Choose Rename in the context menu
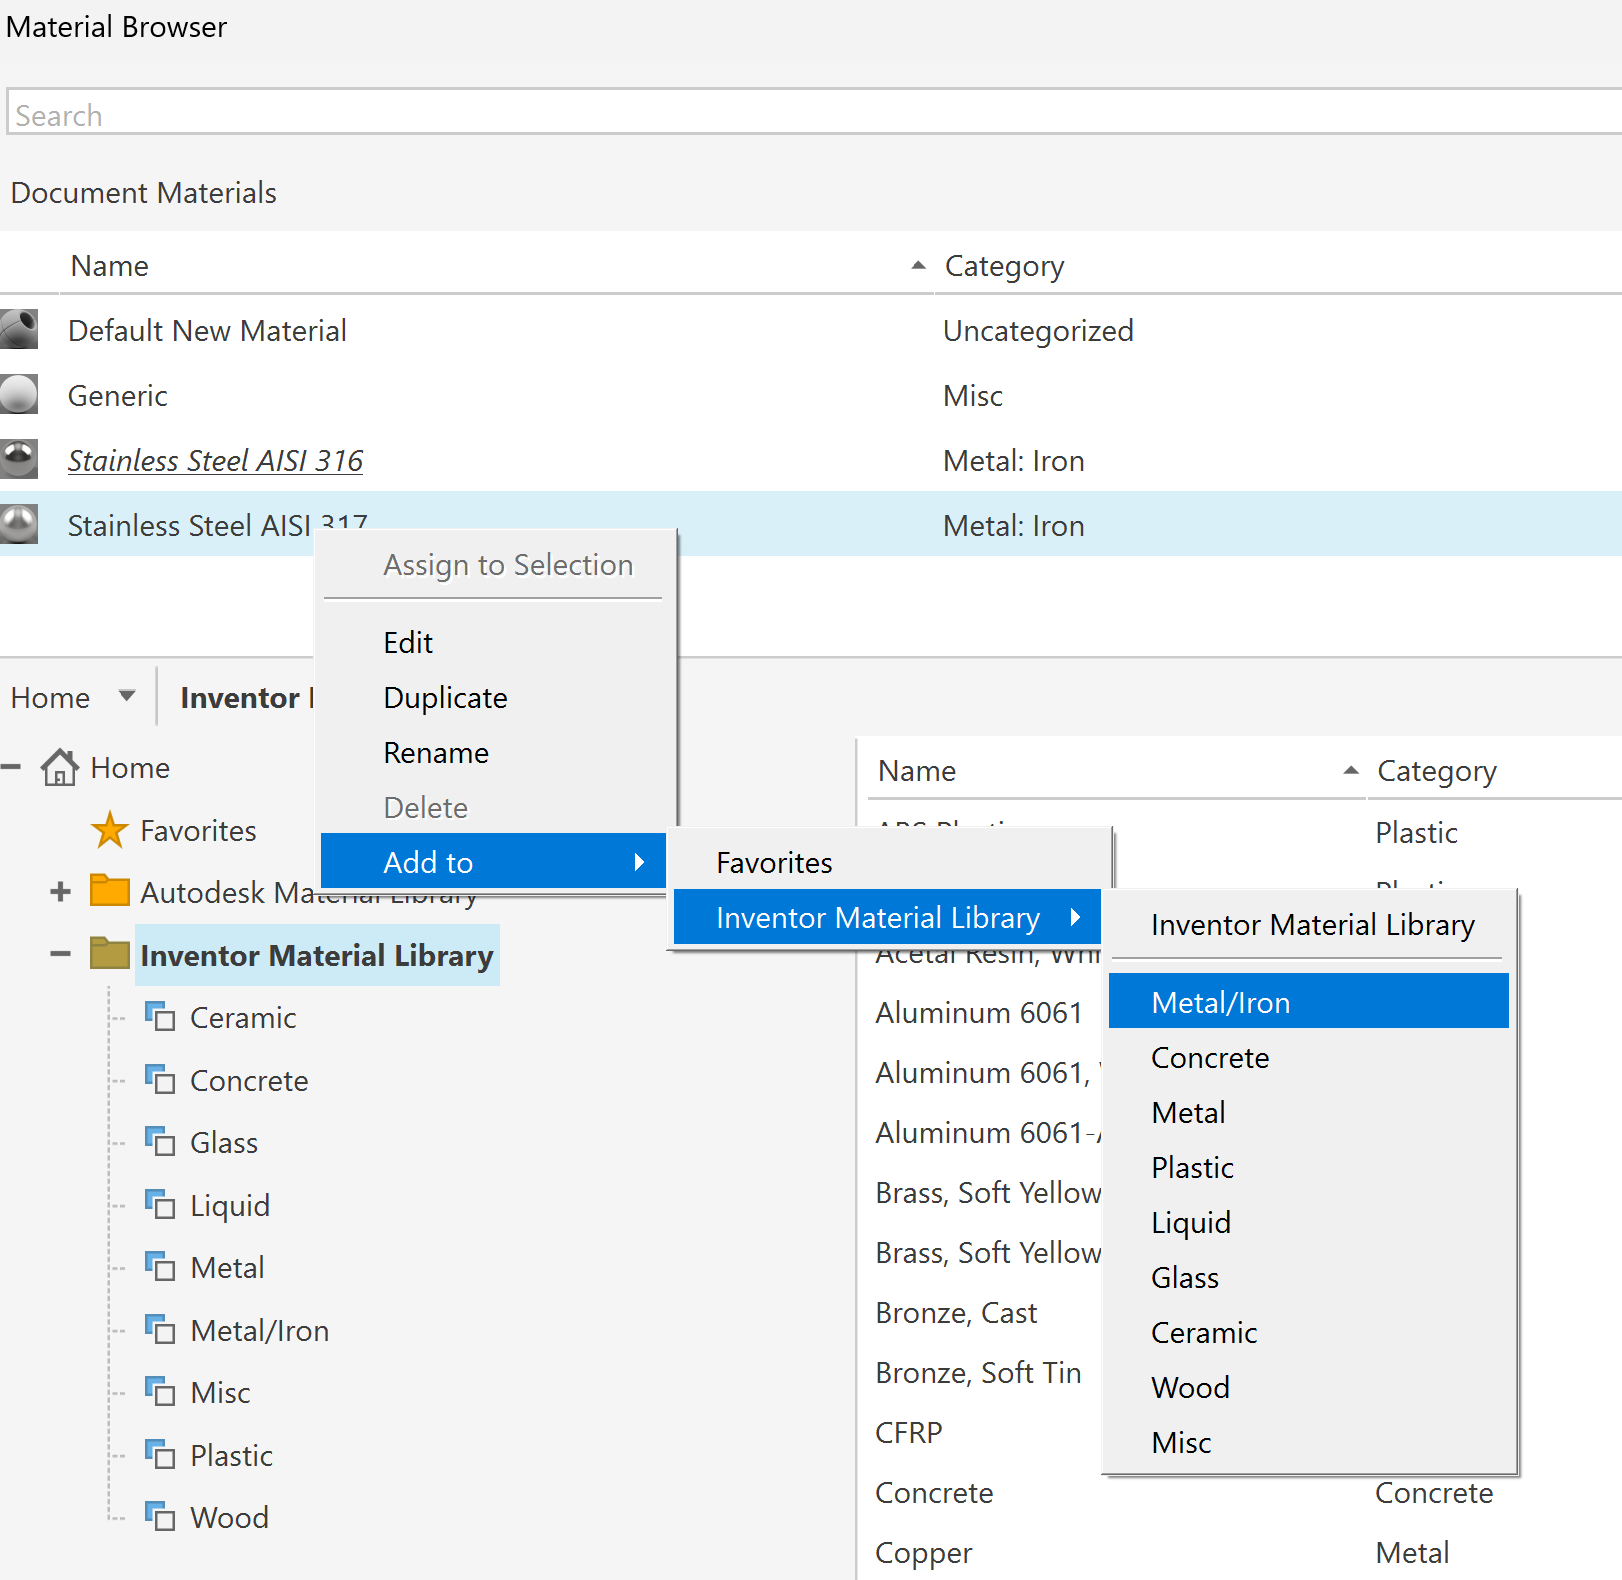This screenshot has width=1622, height=1580. [x=494, y=752]
